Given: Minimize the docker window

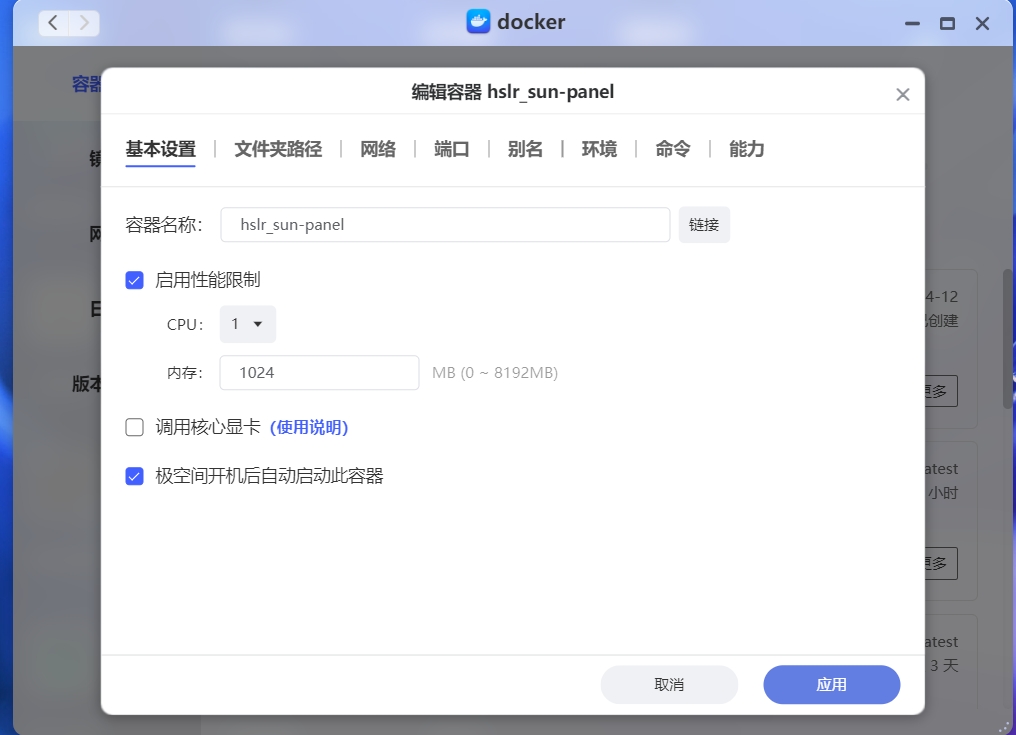Looking at the screenshot, I should click(912, 23).
